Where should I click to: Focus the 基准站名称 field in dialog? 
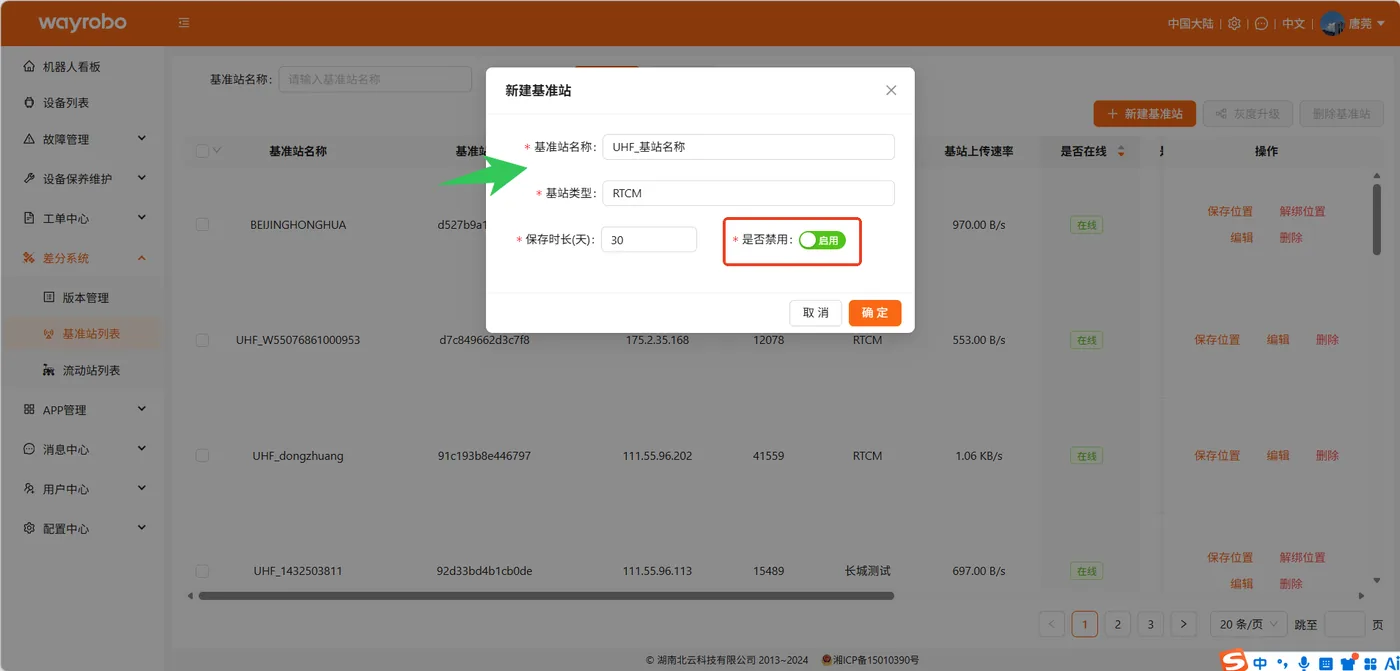click(x=748, y=147)
